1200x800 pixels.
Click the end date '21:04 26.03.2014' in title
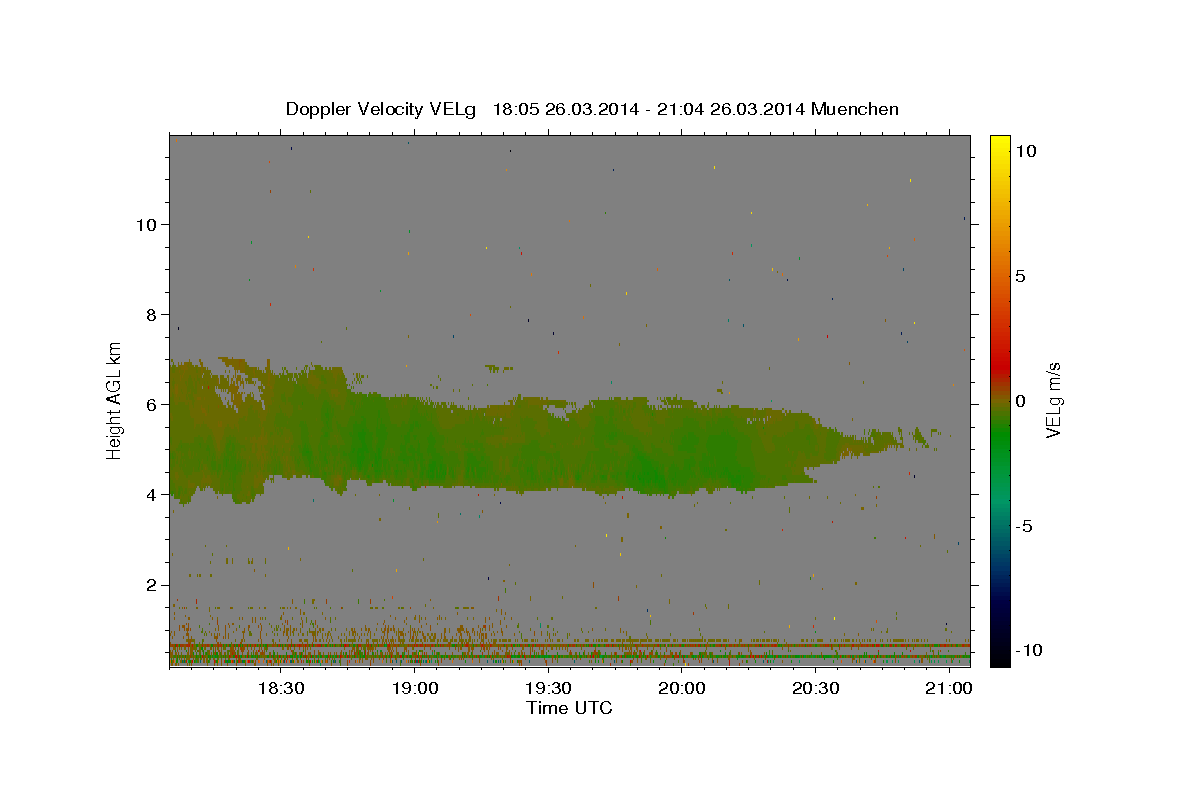click(729, 109)
